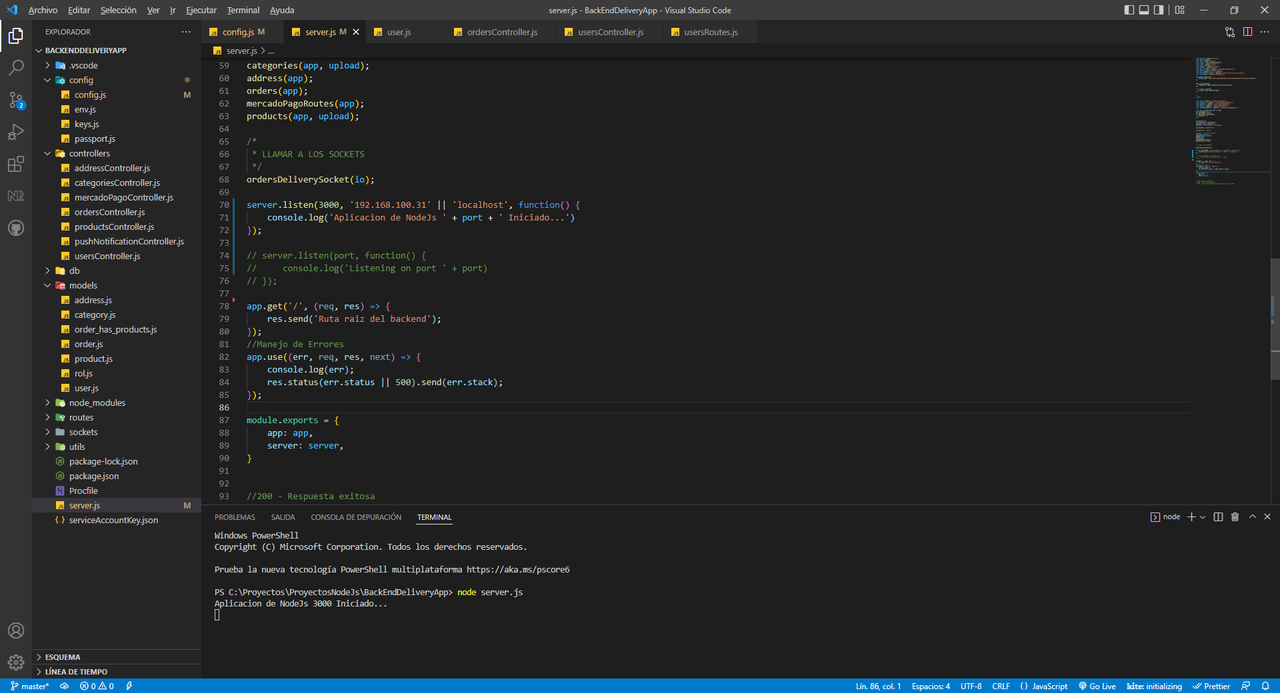Open mercadoPagoController.js file
The image size is (1280, 693).
coord(117,197)
